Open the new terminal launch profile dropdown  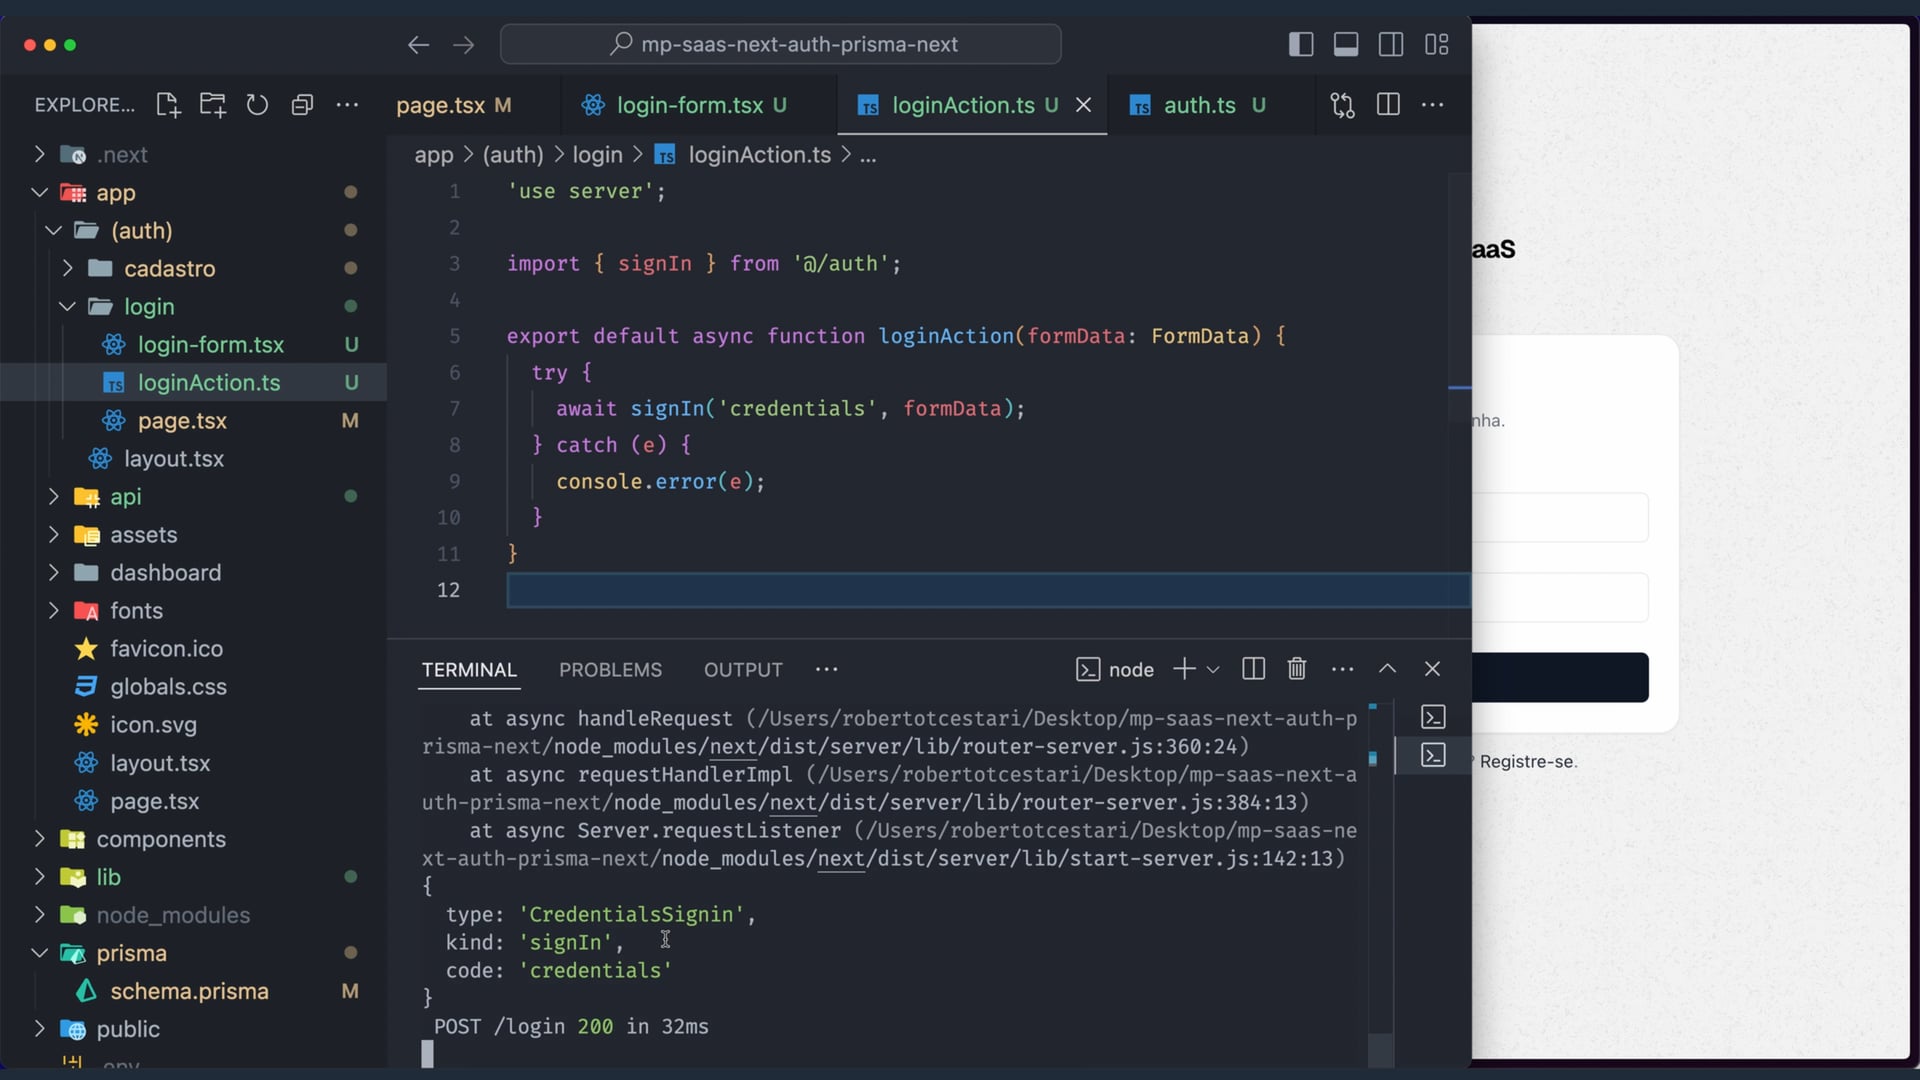point(1213,670)
